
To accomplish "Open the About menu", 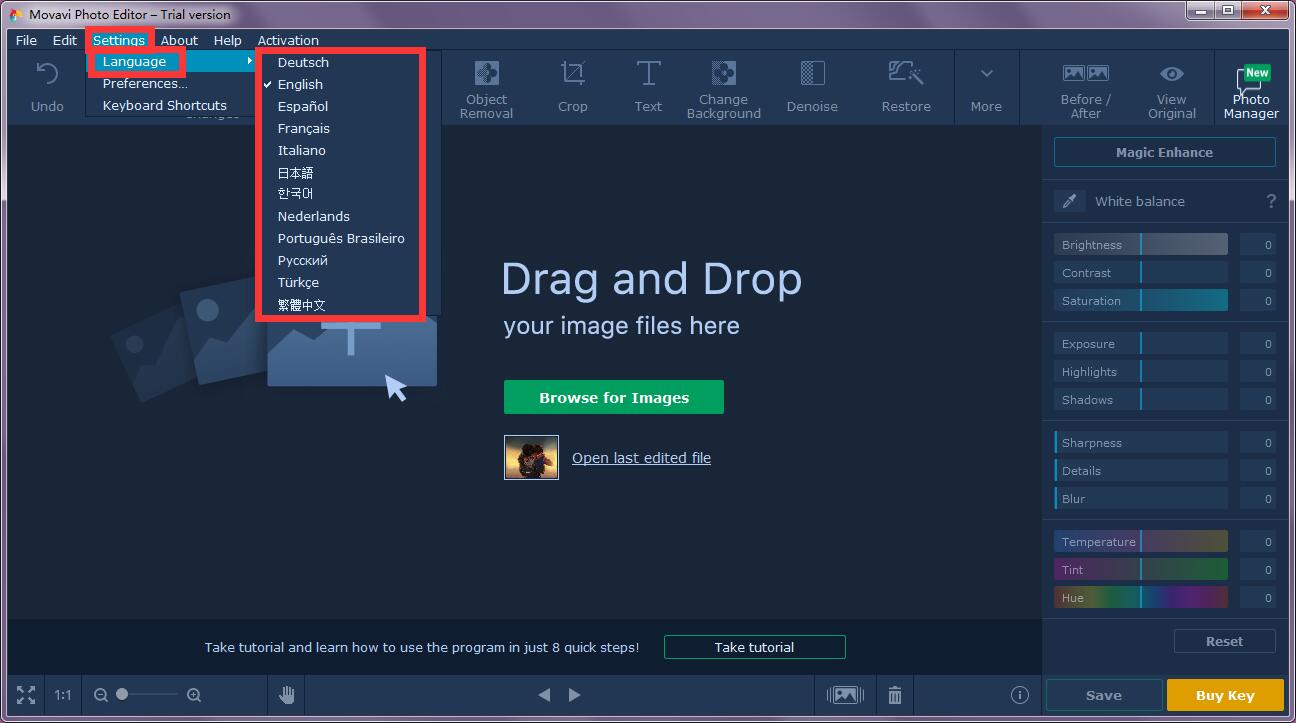I will [179, 40].
